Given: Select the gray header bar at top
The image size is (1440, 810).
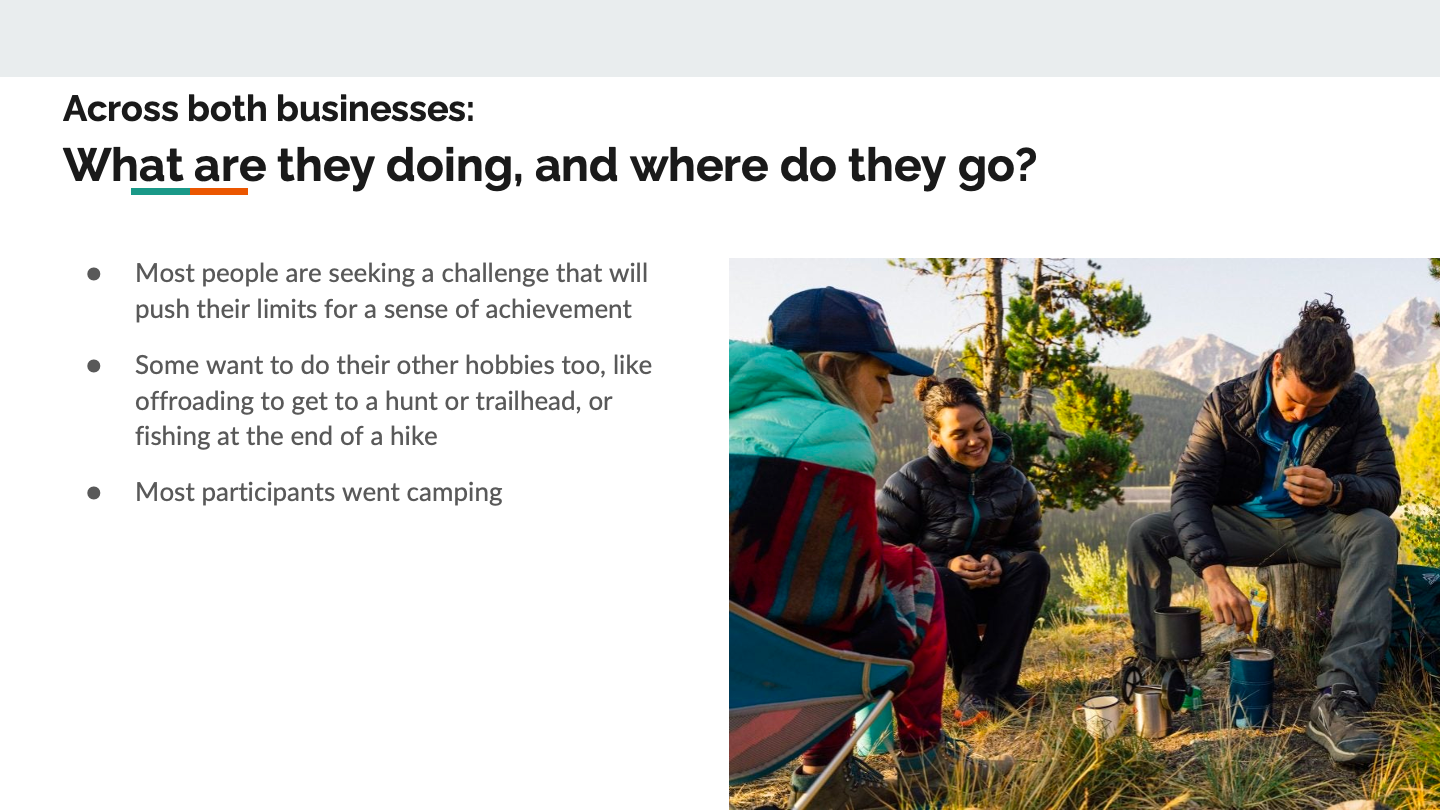Looking at the screenshot, I should 720,38.
